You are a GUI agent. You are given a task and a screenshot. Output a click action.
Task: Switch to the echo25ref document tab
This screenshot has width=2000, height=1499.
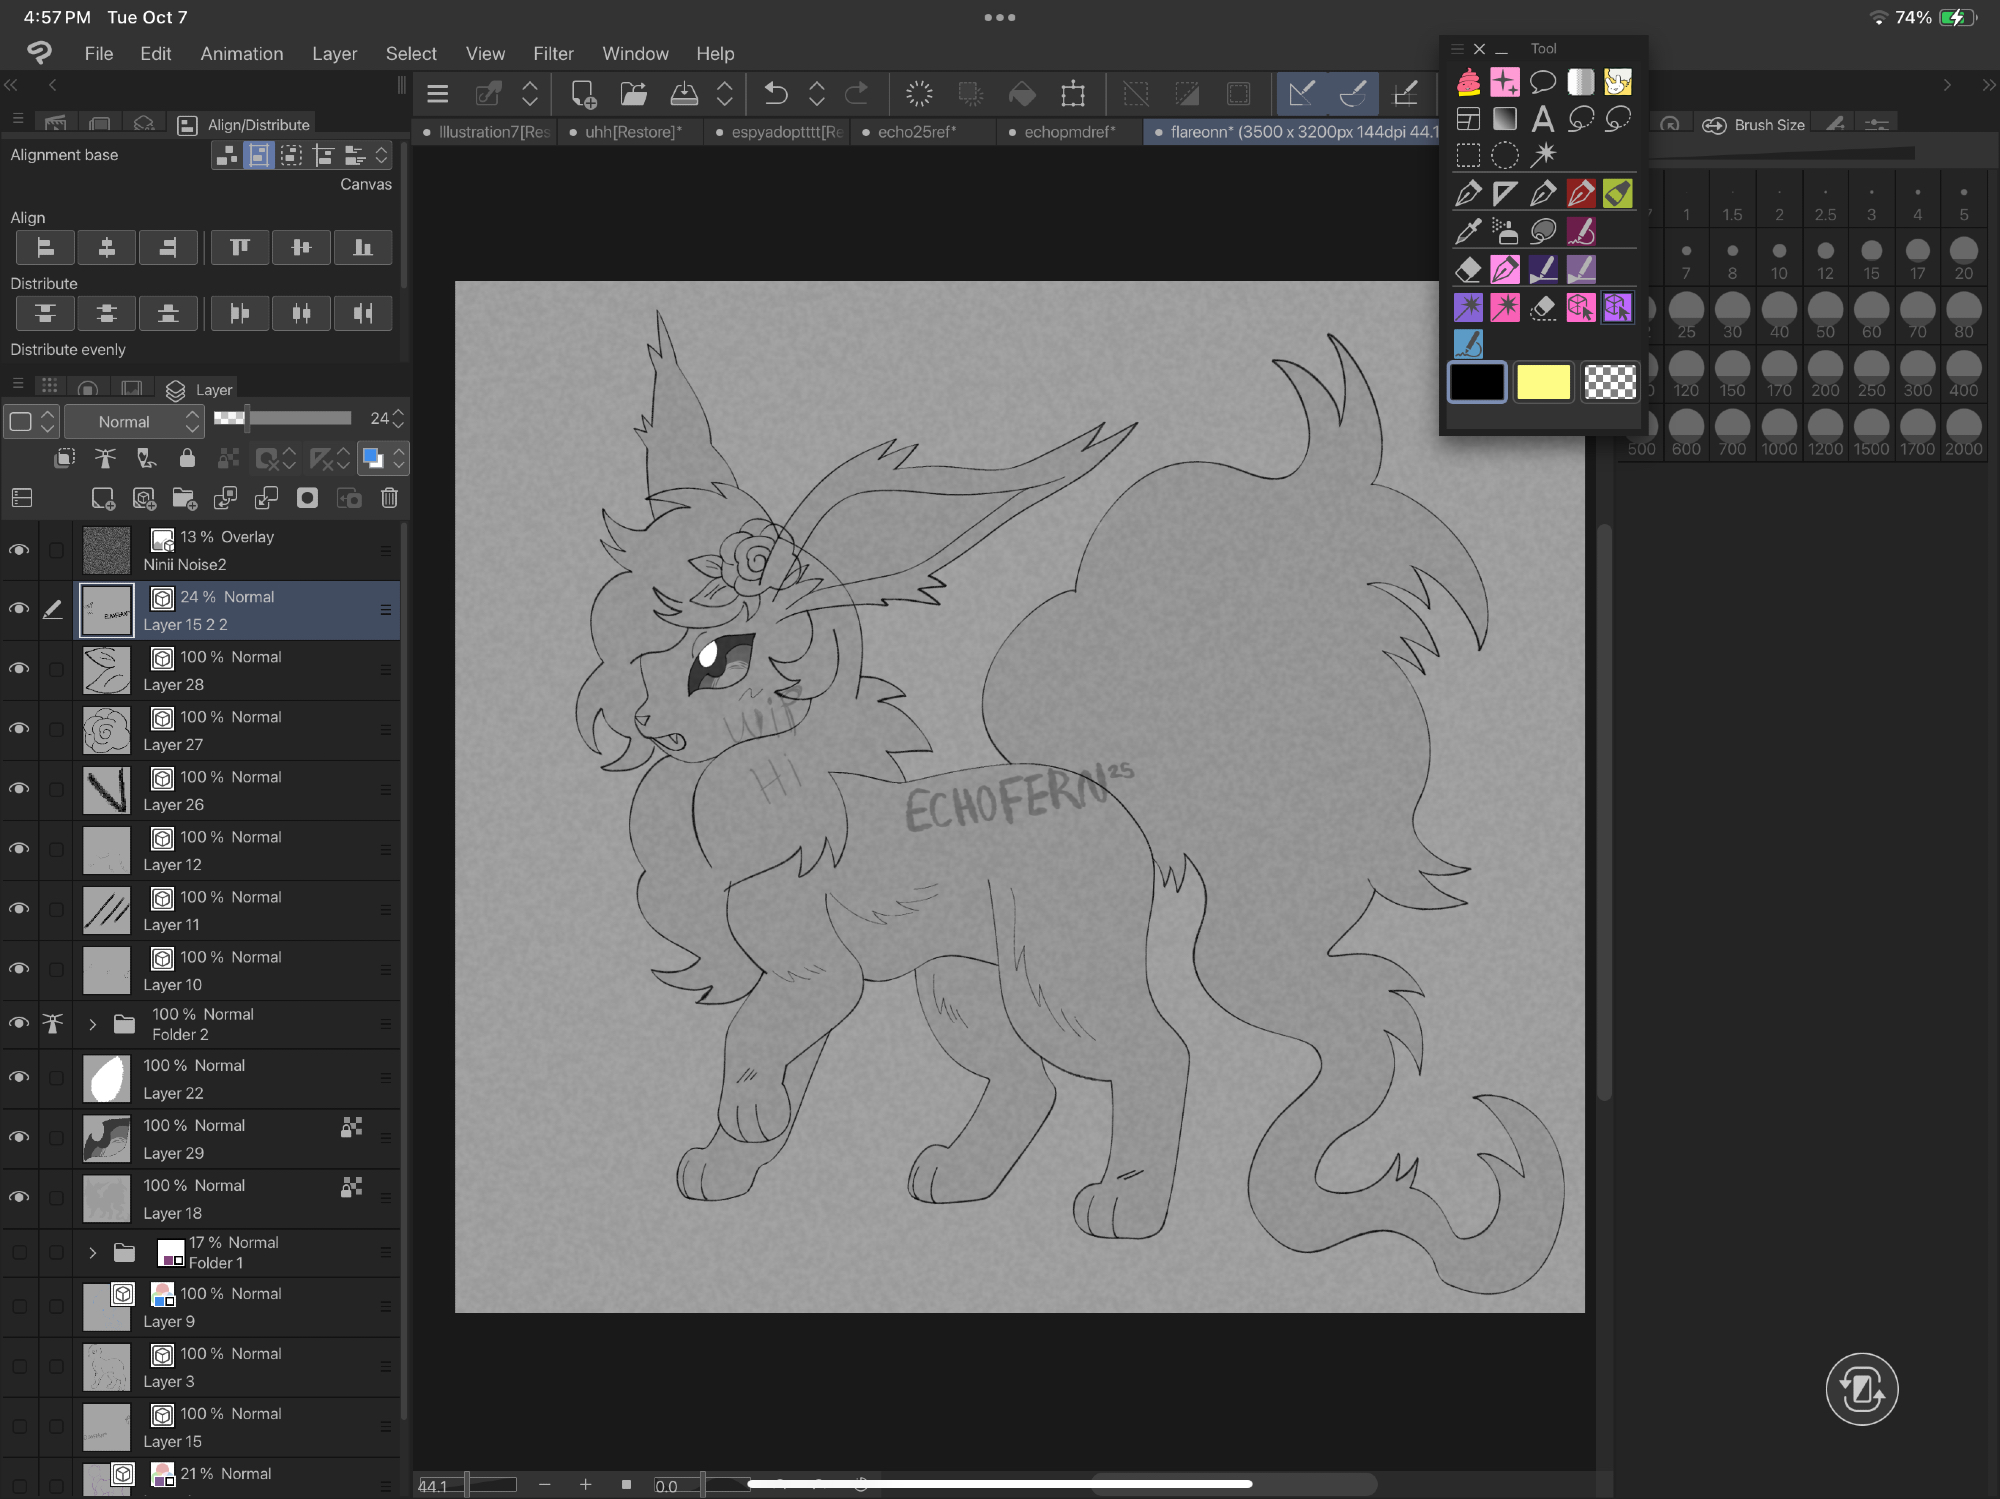917,132
